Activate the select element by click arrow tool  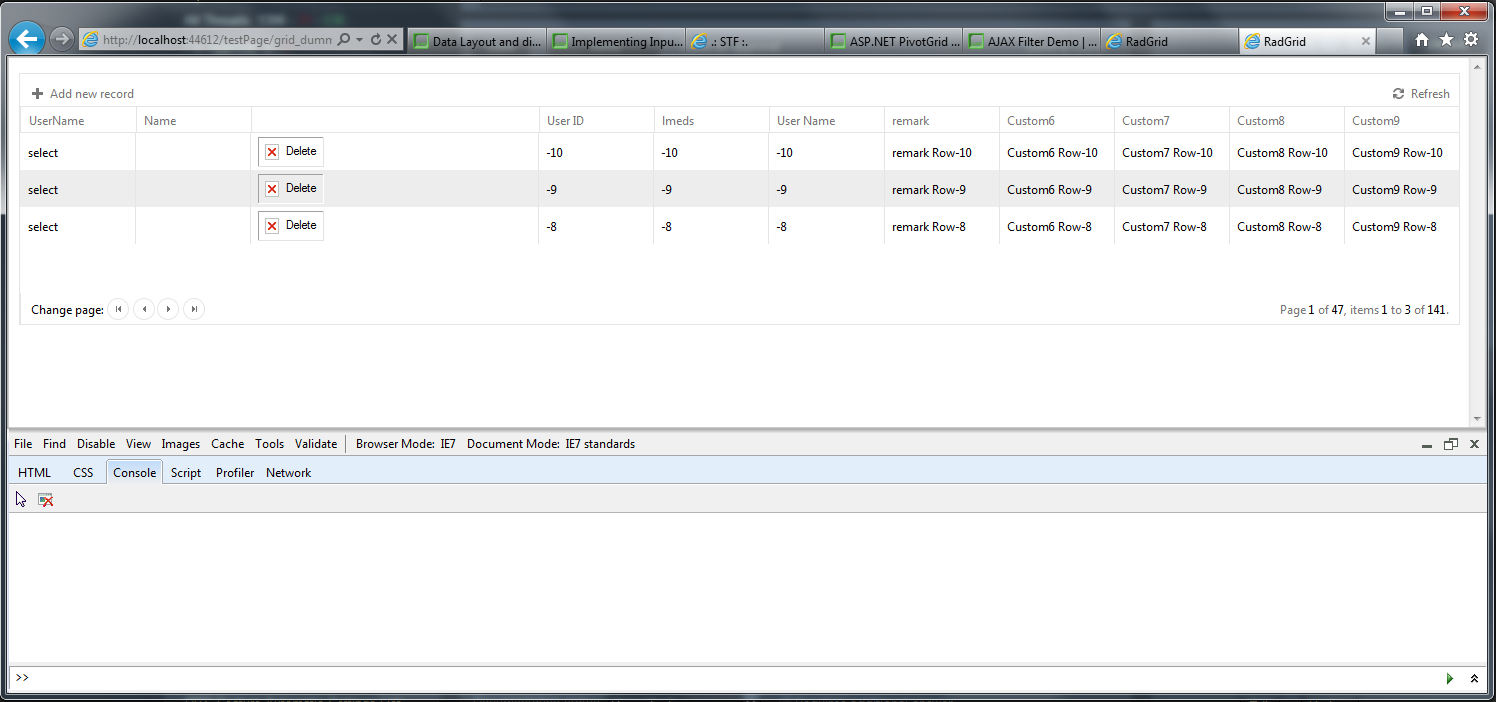[x=21, y=499]
